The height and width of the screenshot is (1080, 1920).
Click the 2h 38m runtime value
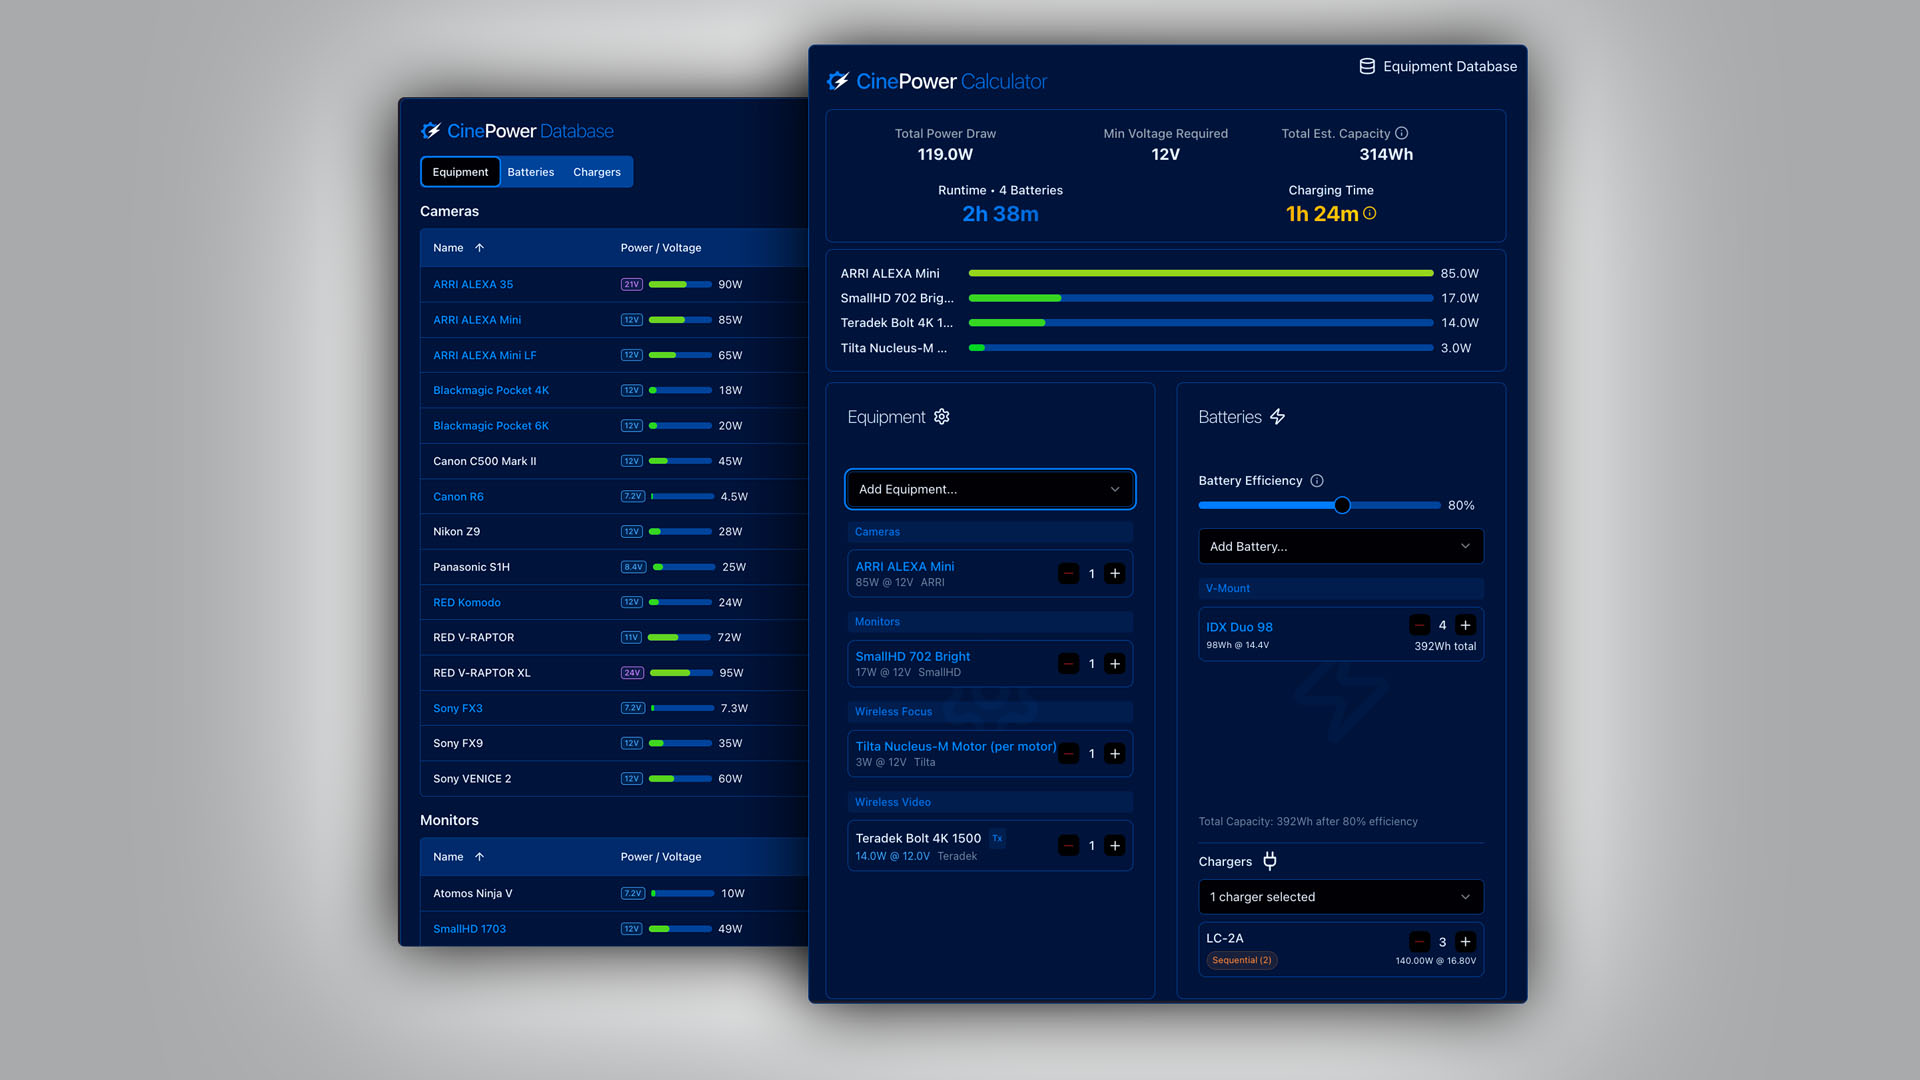(1000, 214)
